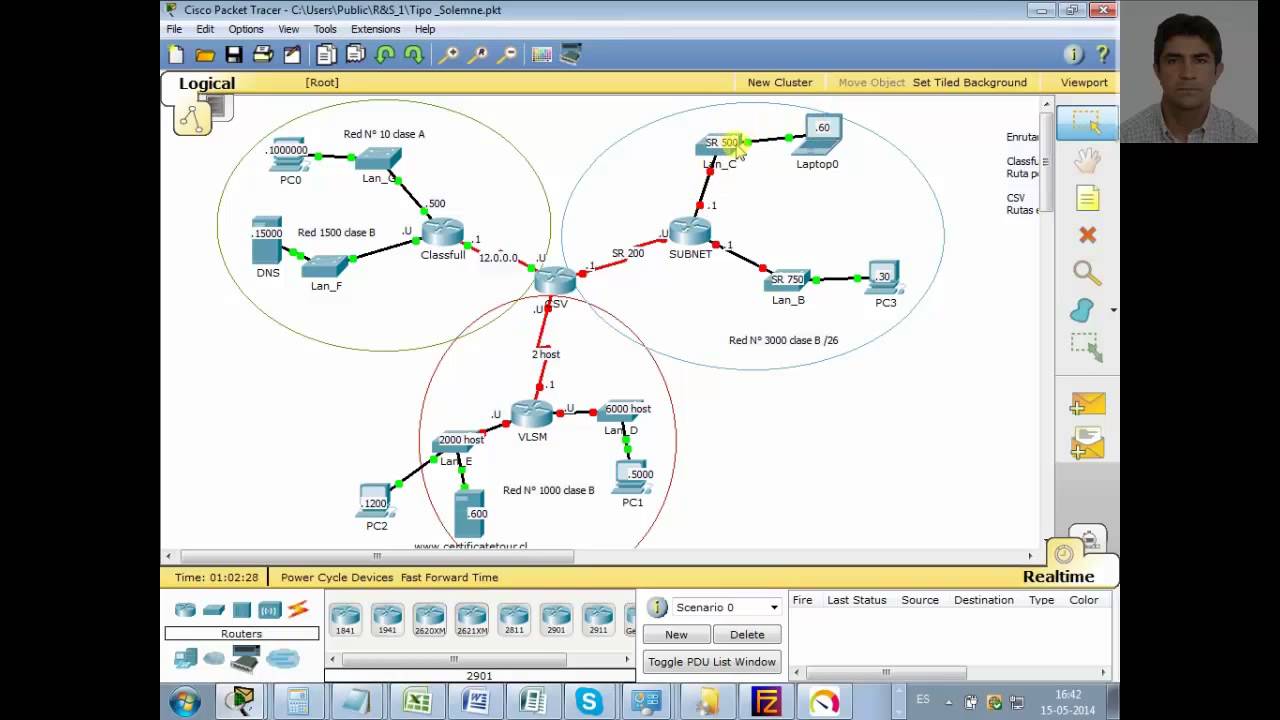Image resolution: width=1280 pixels, height=720 pixels.
Task: Pick the Resize Shape tool
Action: coord(1087,347)
